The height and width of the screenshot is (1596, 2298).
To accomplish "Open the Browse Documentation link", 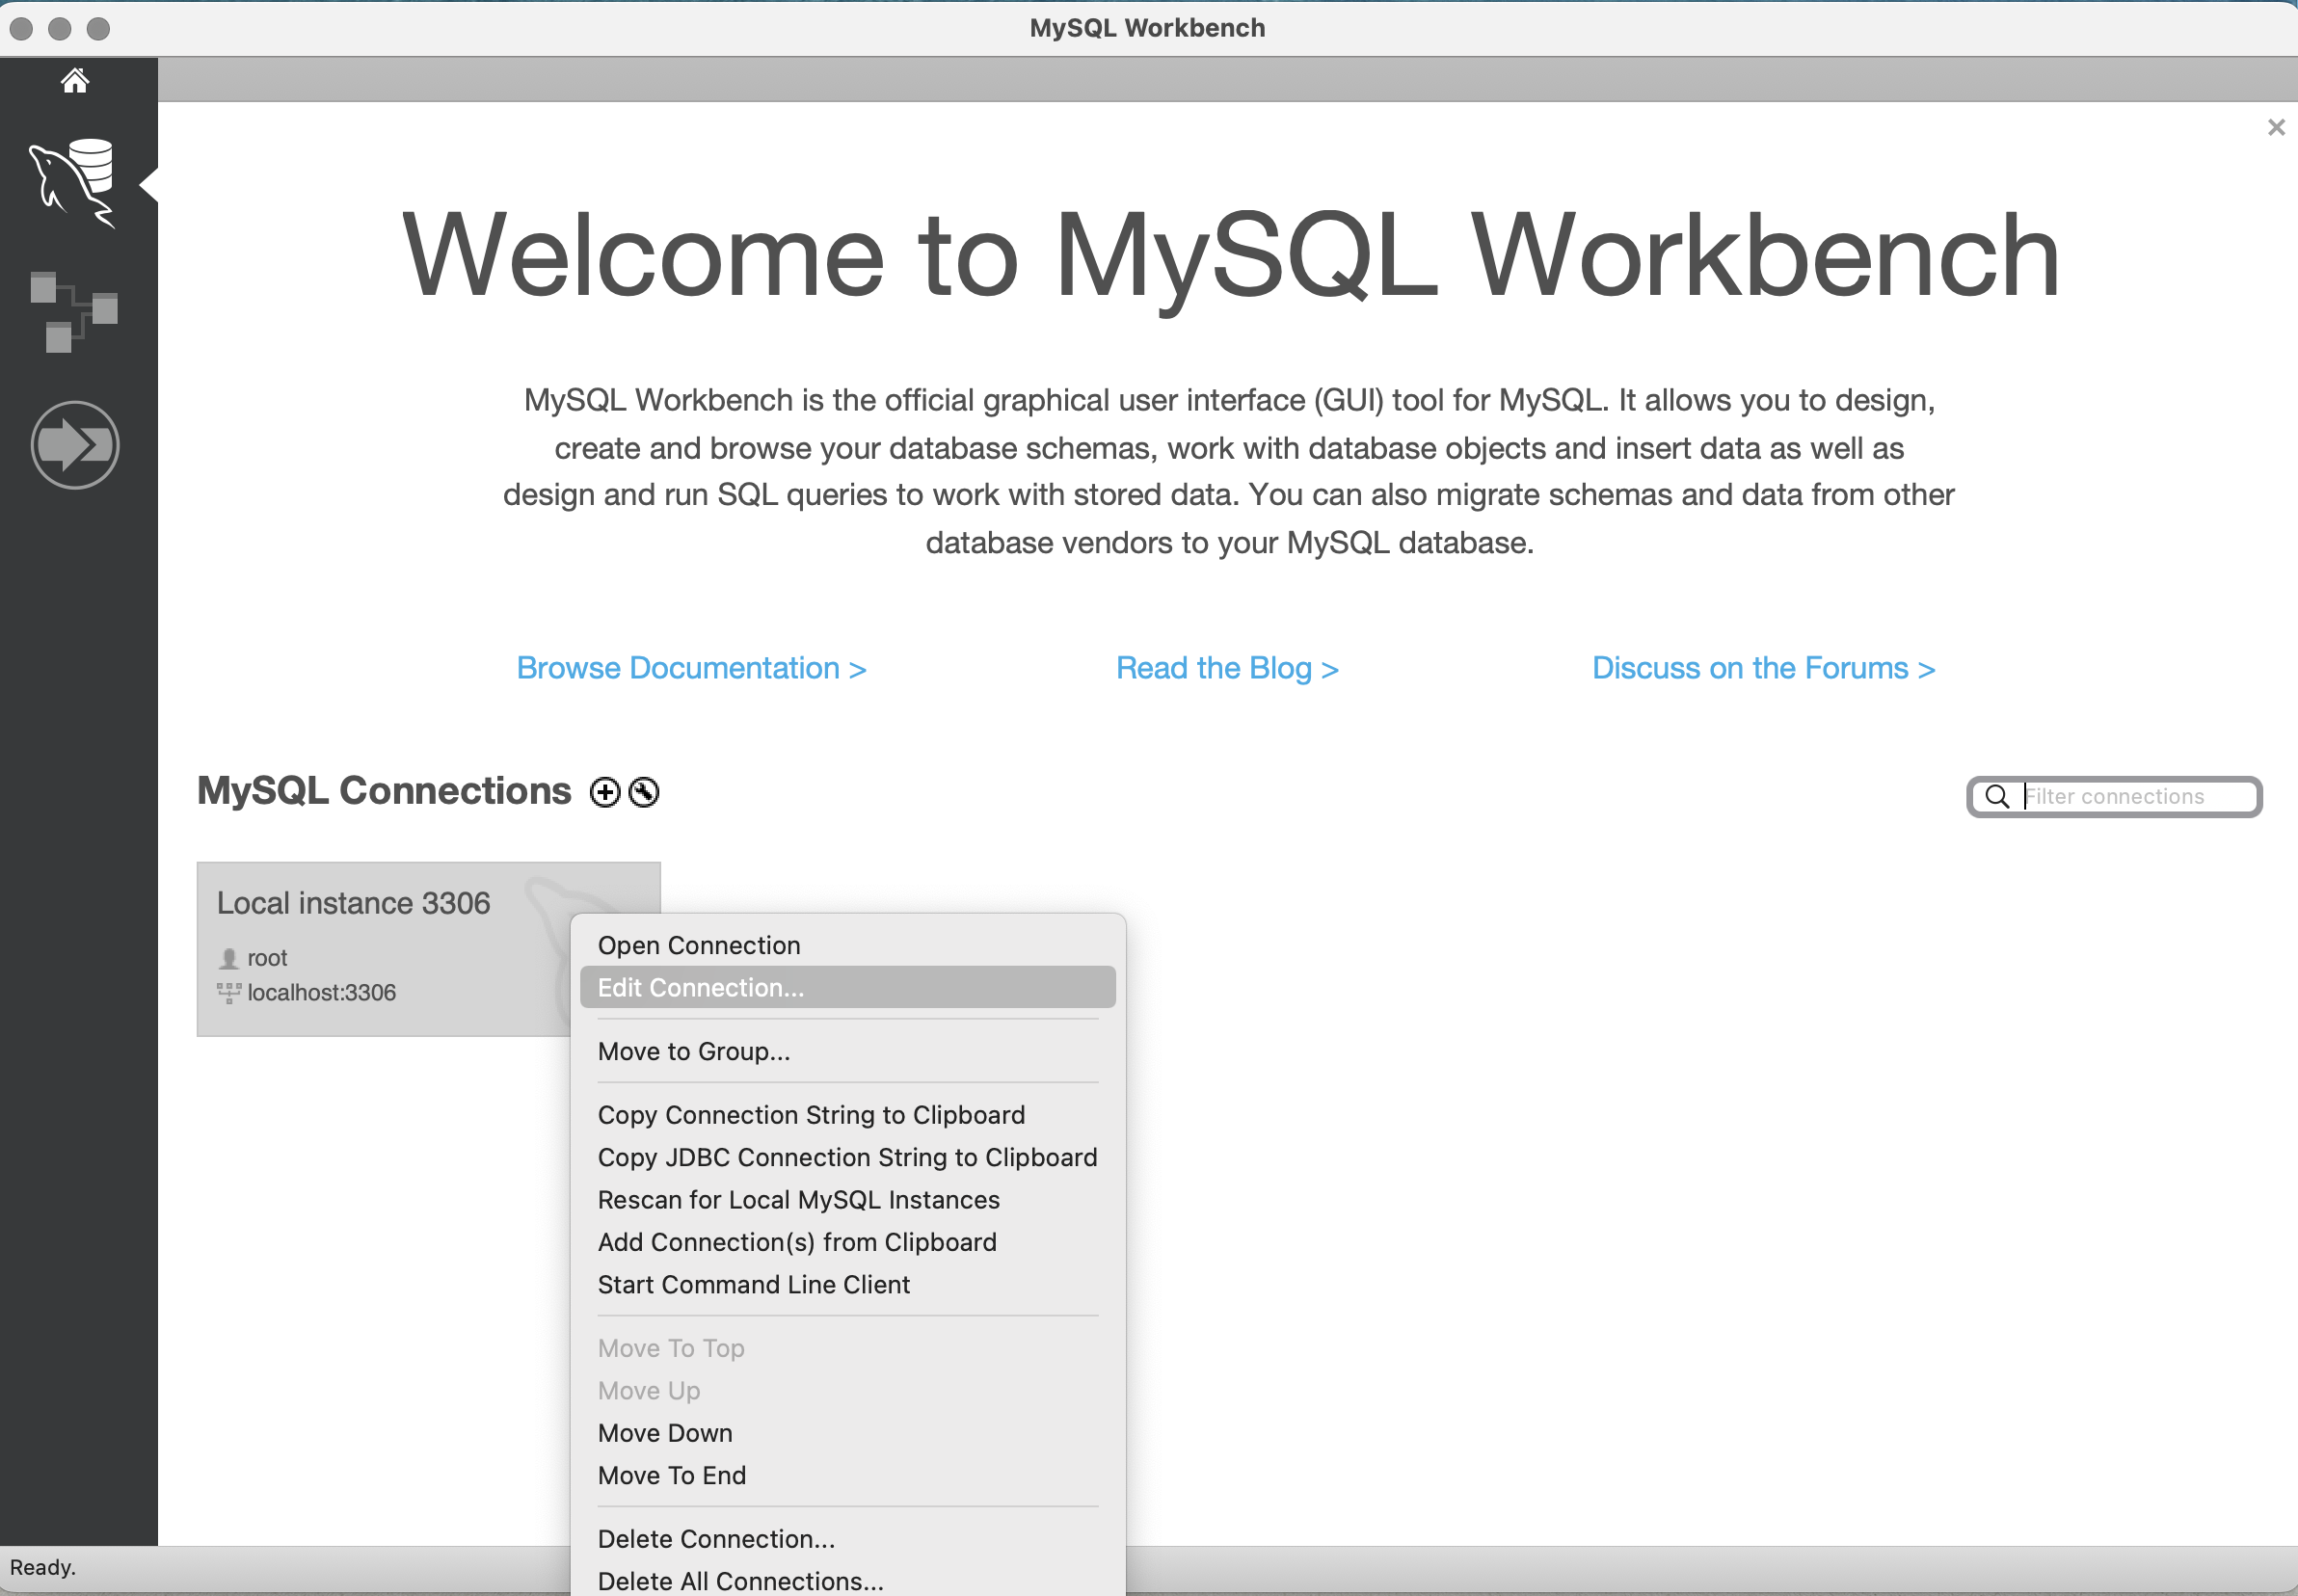I will 690,668.
